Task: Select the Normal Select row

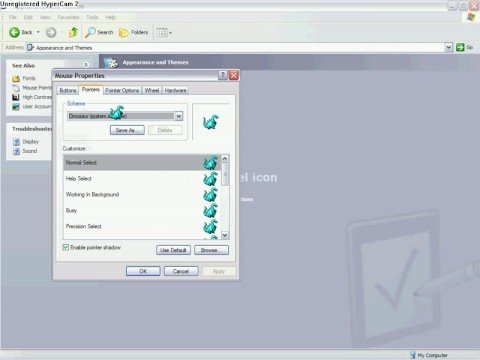Action: [142, 163]
